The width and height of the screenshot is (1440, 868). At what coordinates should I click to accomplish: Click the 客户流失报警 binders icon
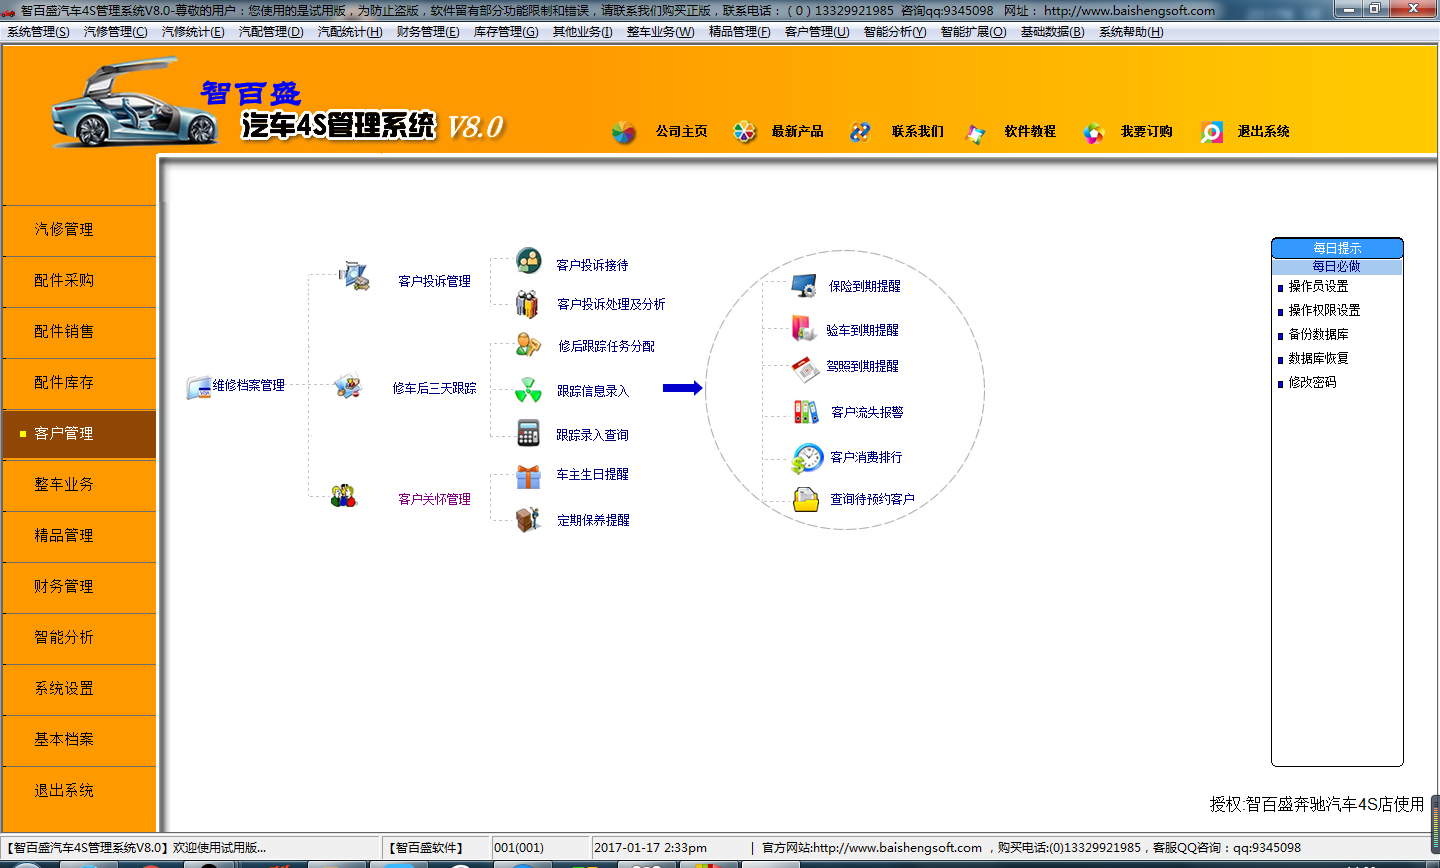coord(806,411)
